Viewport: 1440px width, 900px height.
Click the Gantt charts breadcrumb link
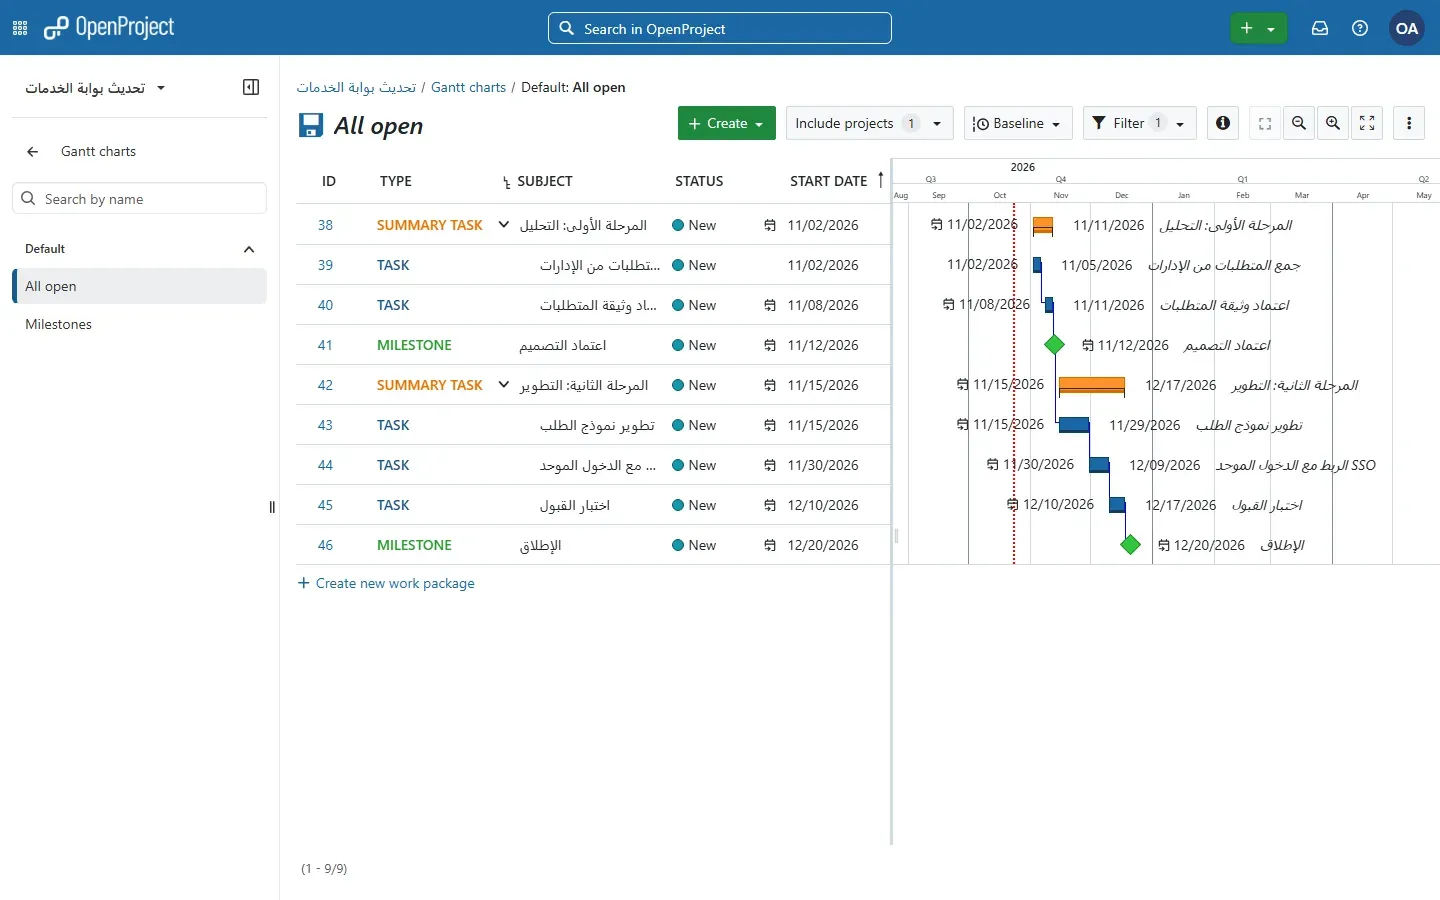468,87
